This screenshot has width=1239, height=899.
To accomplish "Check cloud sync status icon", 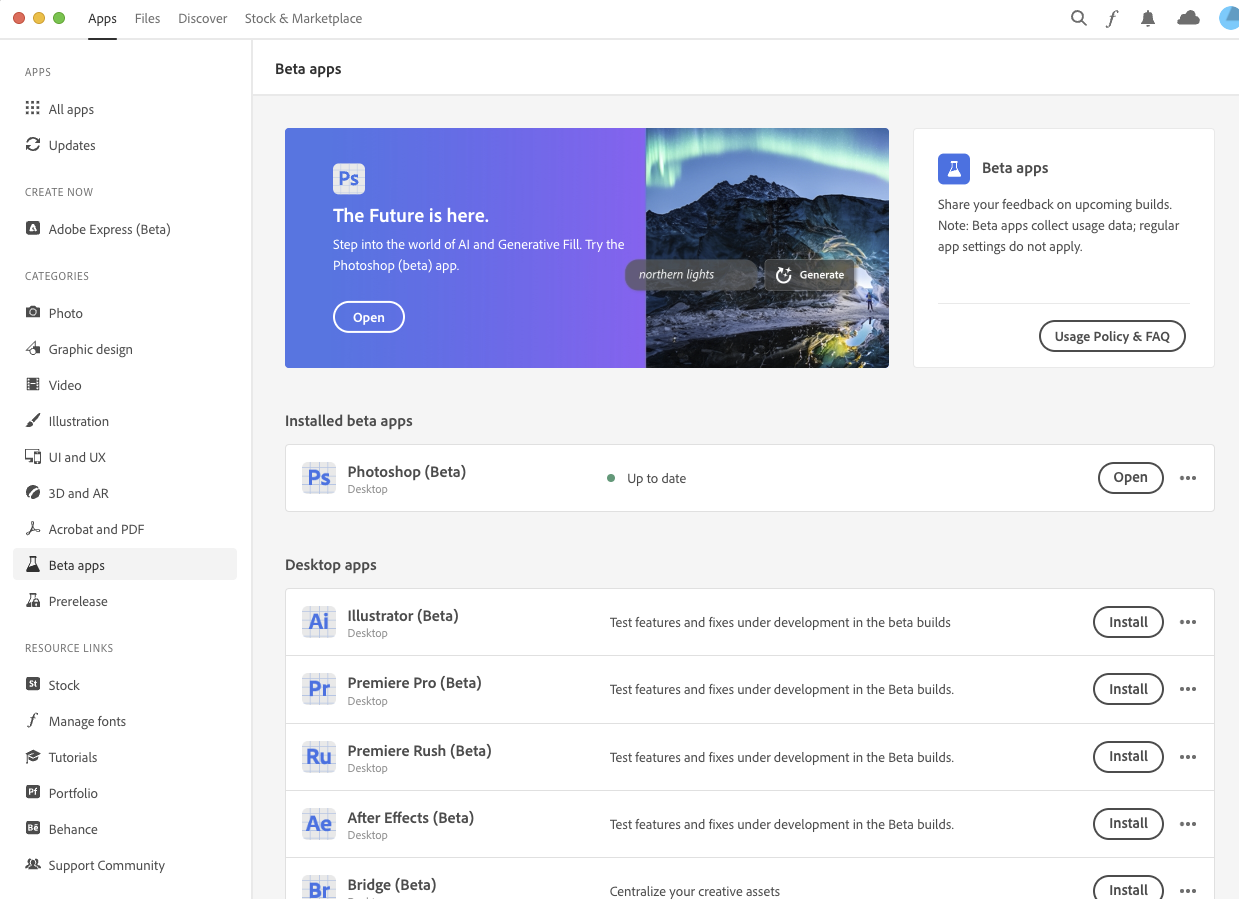I will (1188, 18).
